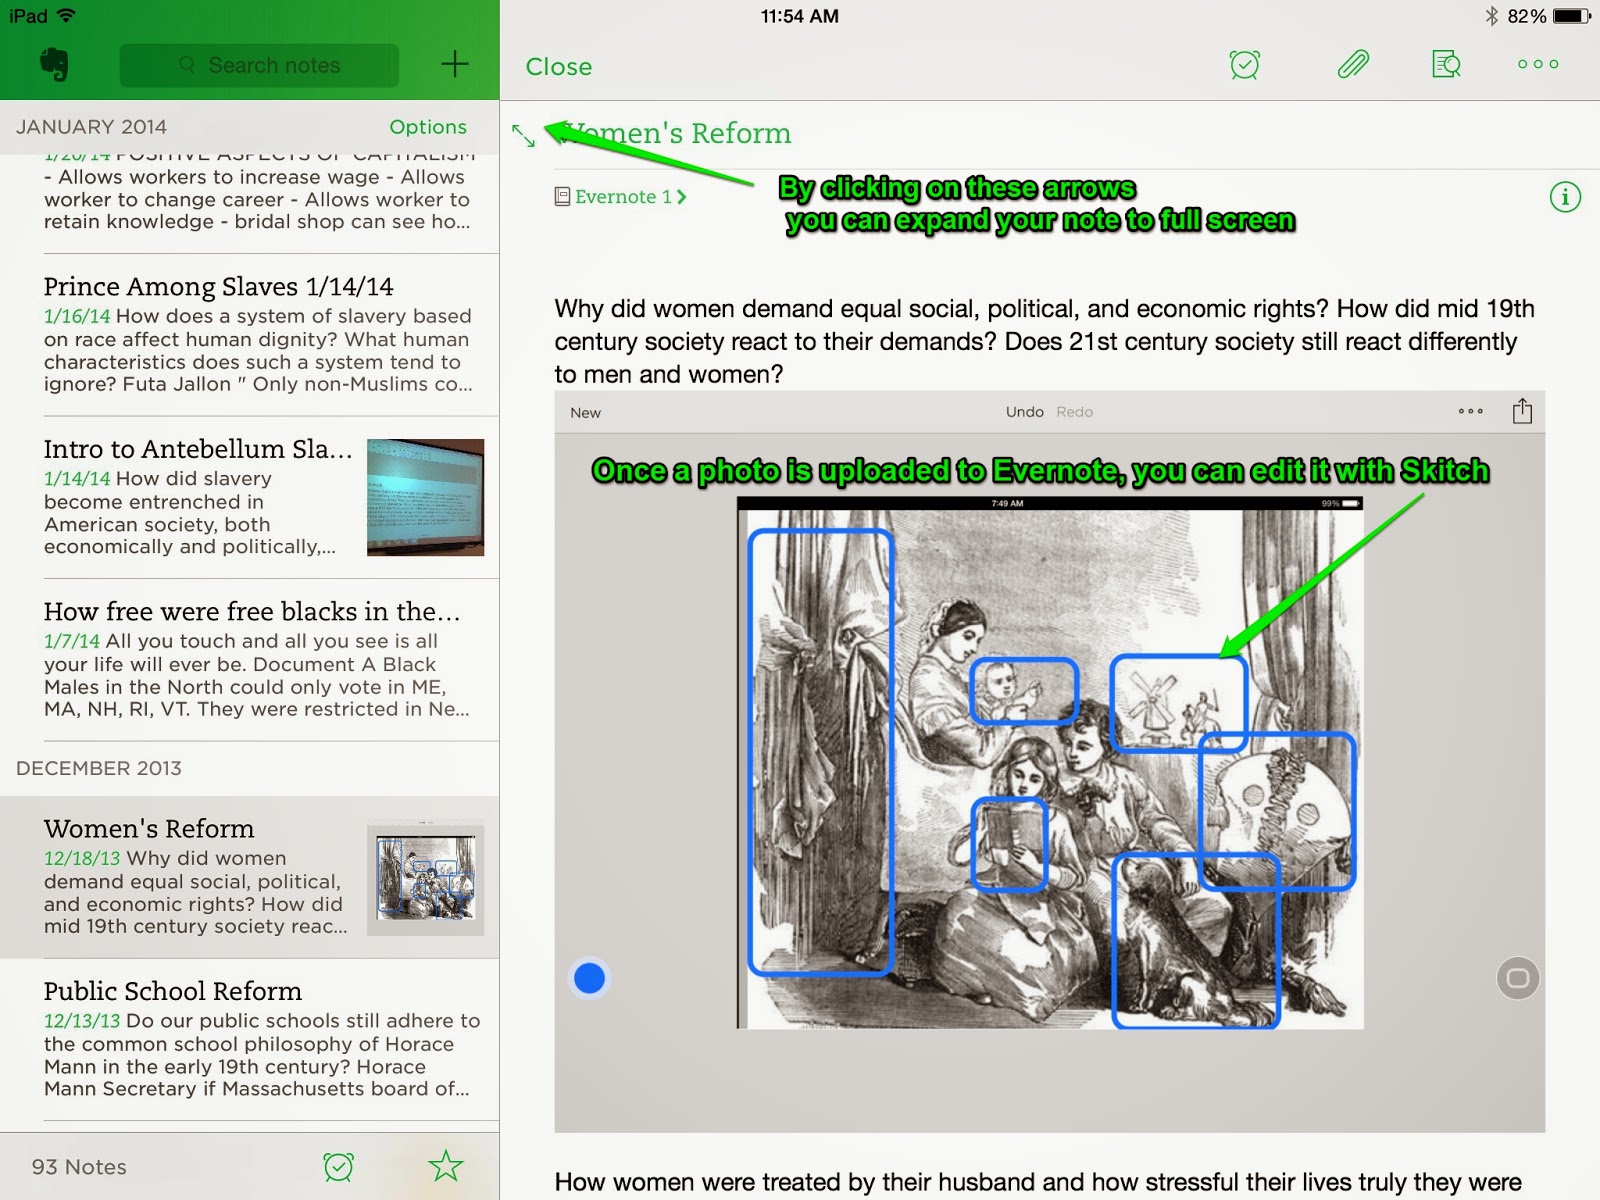Viewport: 1600px width, 1200px height.
Task: Tap the battery indicator in status bar
Action: coord(1572,16)
